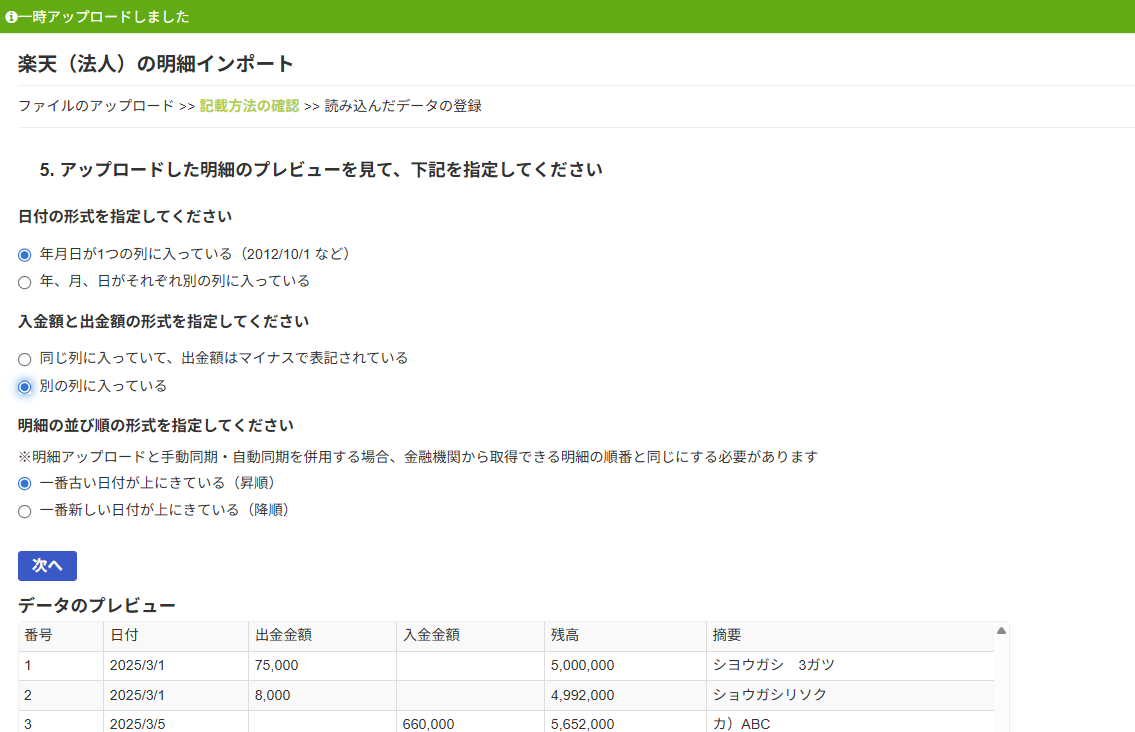Viewport: 1135px width, 732px height.
Task: Click the 入金金額 column header
Action: click(431, 636)
